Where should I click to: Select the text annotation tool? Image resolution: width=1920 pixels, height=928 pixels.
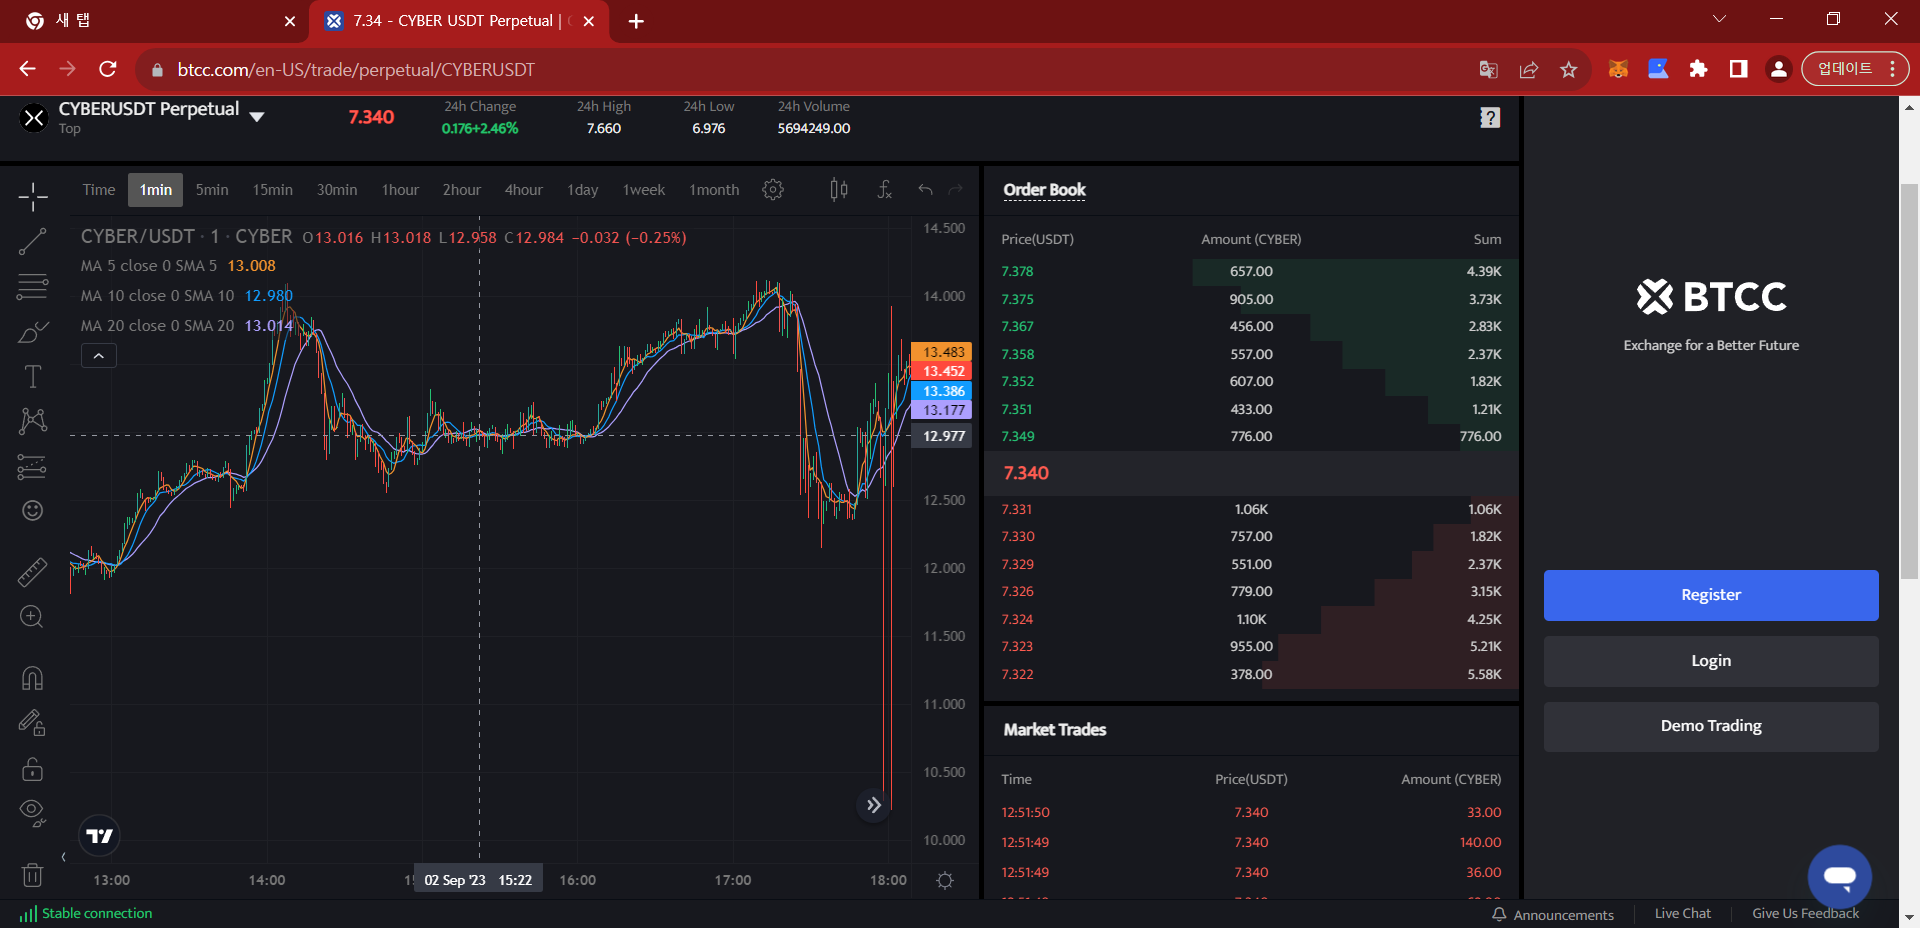coord(33,376)
